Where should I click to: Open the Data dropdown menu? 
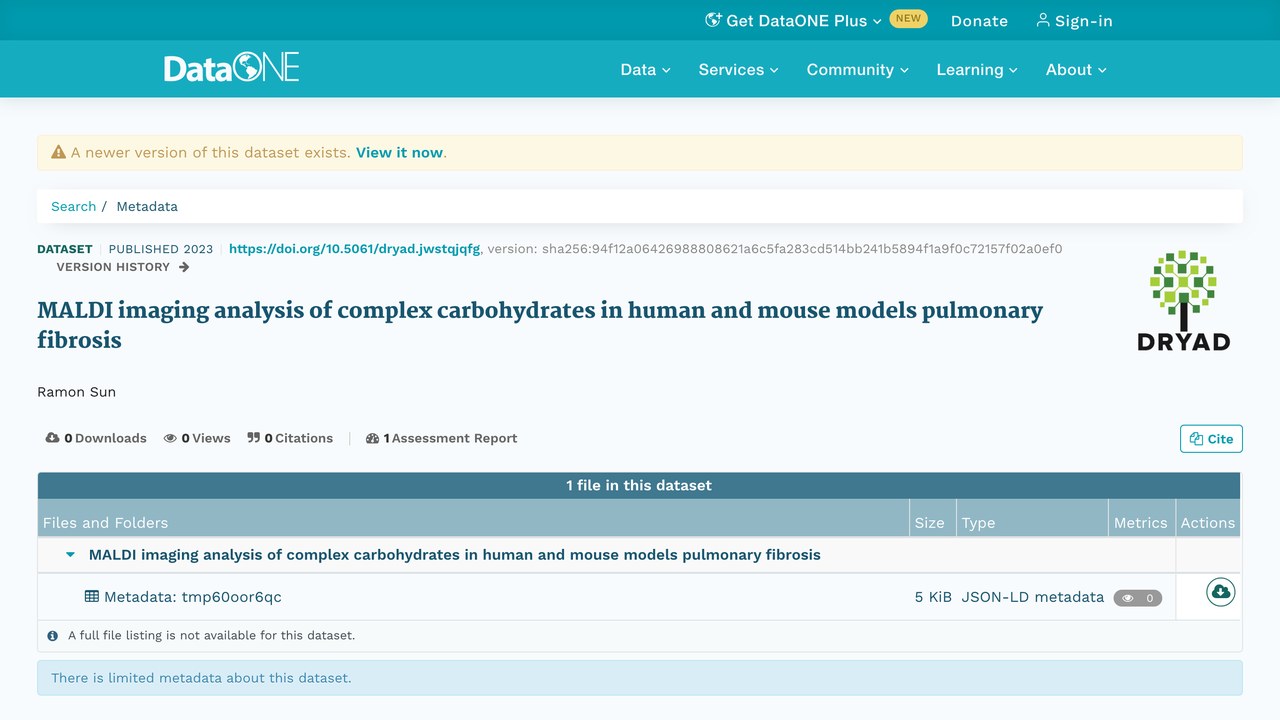click(645, 69)
